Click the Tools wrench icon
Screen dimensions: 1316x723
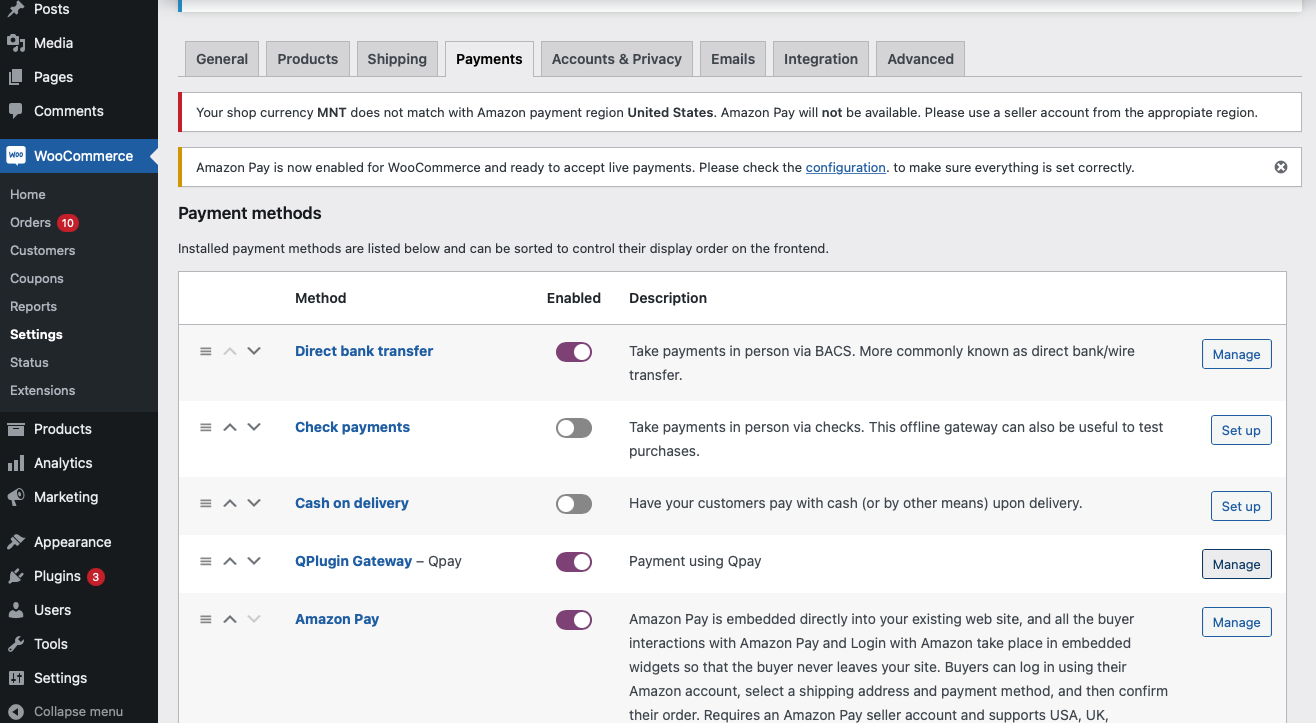(x=16, y=644)
